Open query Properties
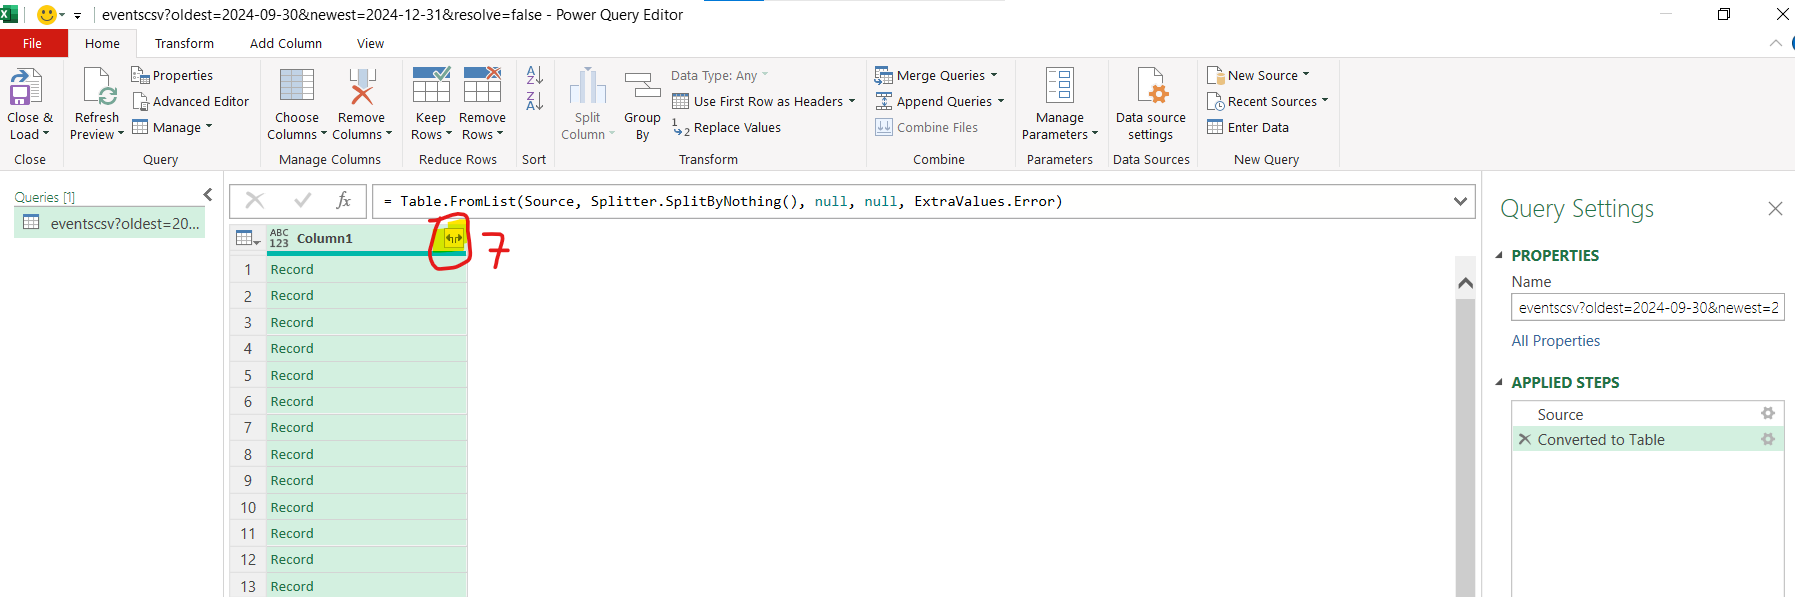Image resolution: width=1795 pixels, height=597 pixels. point(172,75)
